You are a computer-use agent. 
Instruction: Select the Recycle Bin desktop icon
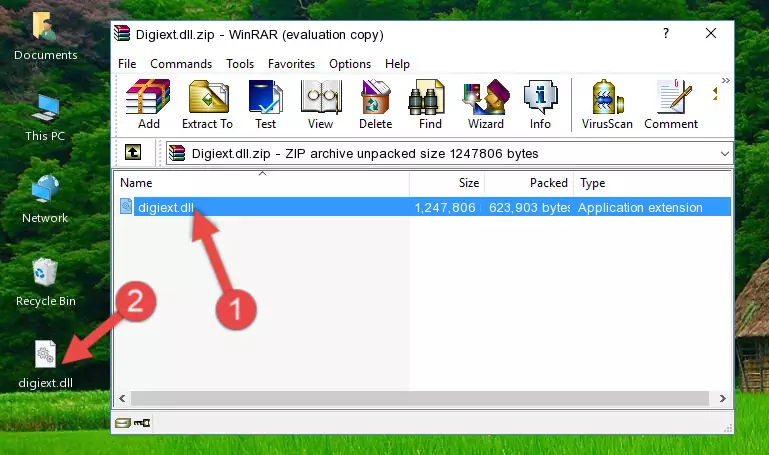point(46,282)
